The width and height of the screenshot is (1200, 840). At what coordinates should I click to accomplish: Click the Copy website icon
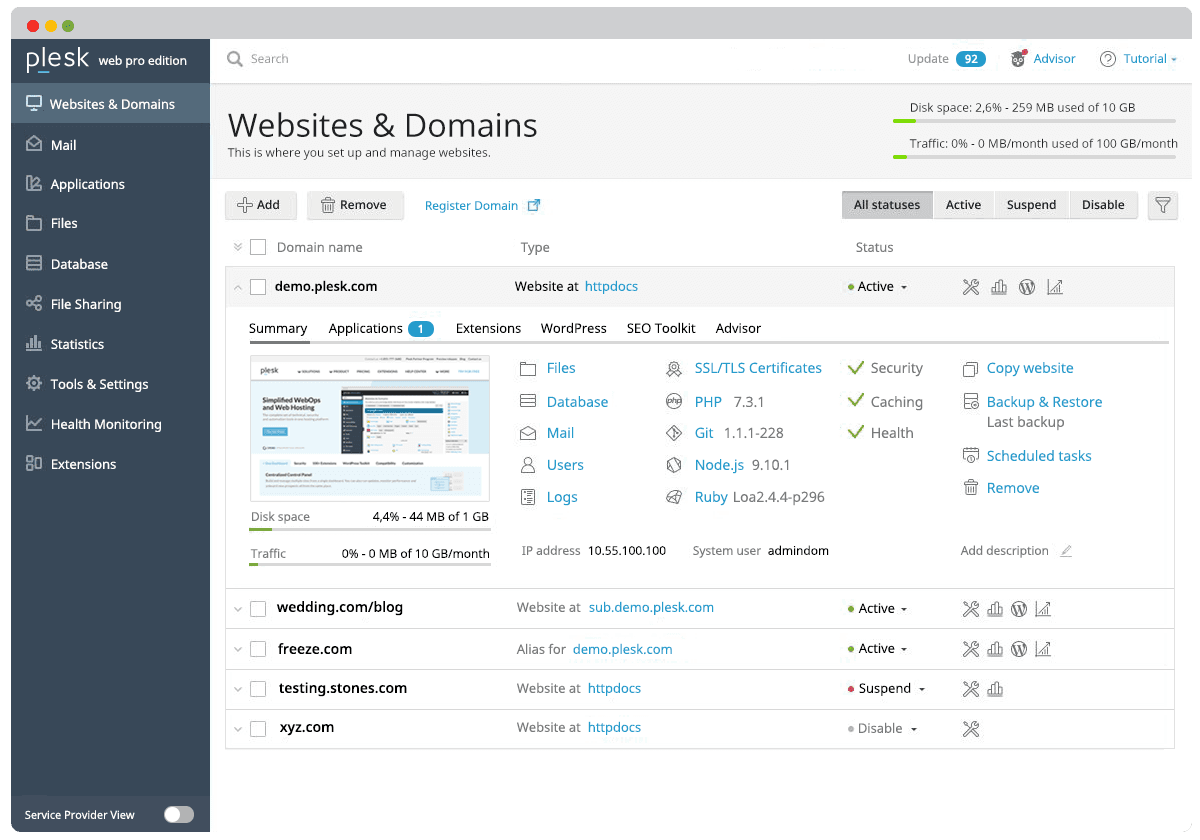tap(970, 369)
